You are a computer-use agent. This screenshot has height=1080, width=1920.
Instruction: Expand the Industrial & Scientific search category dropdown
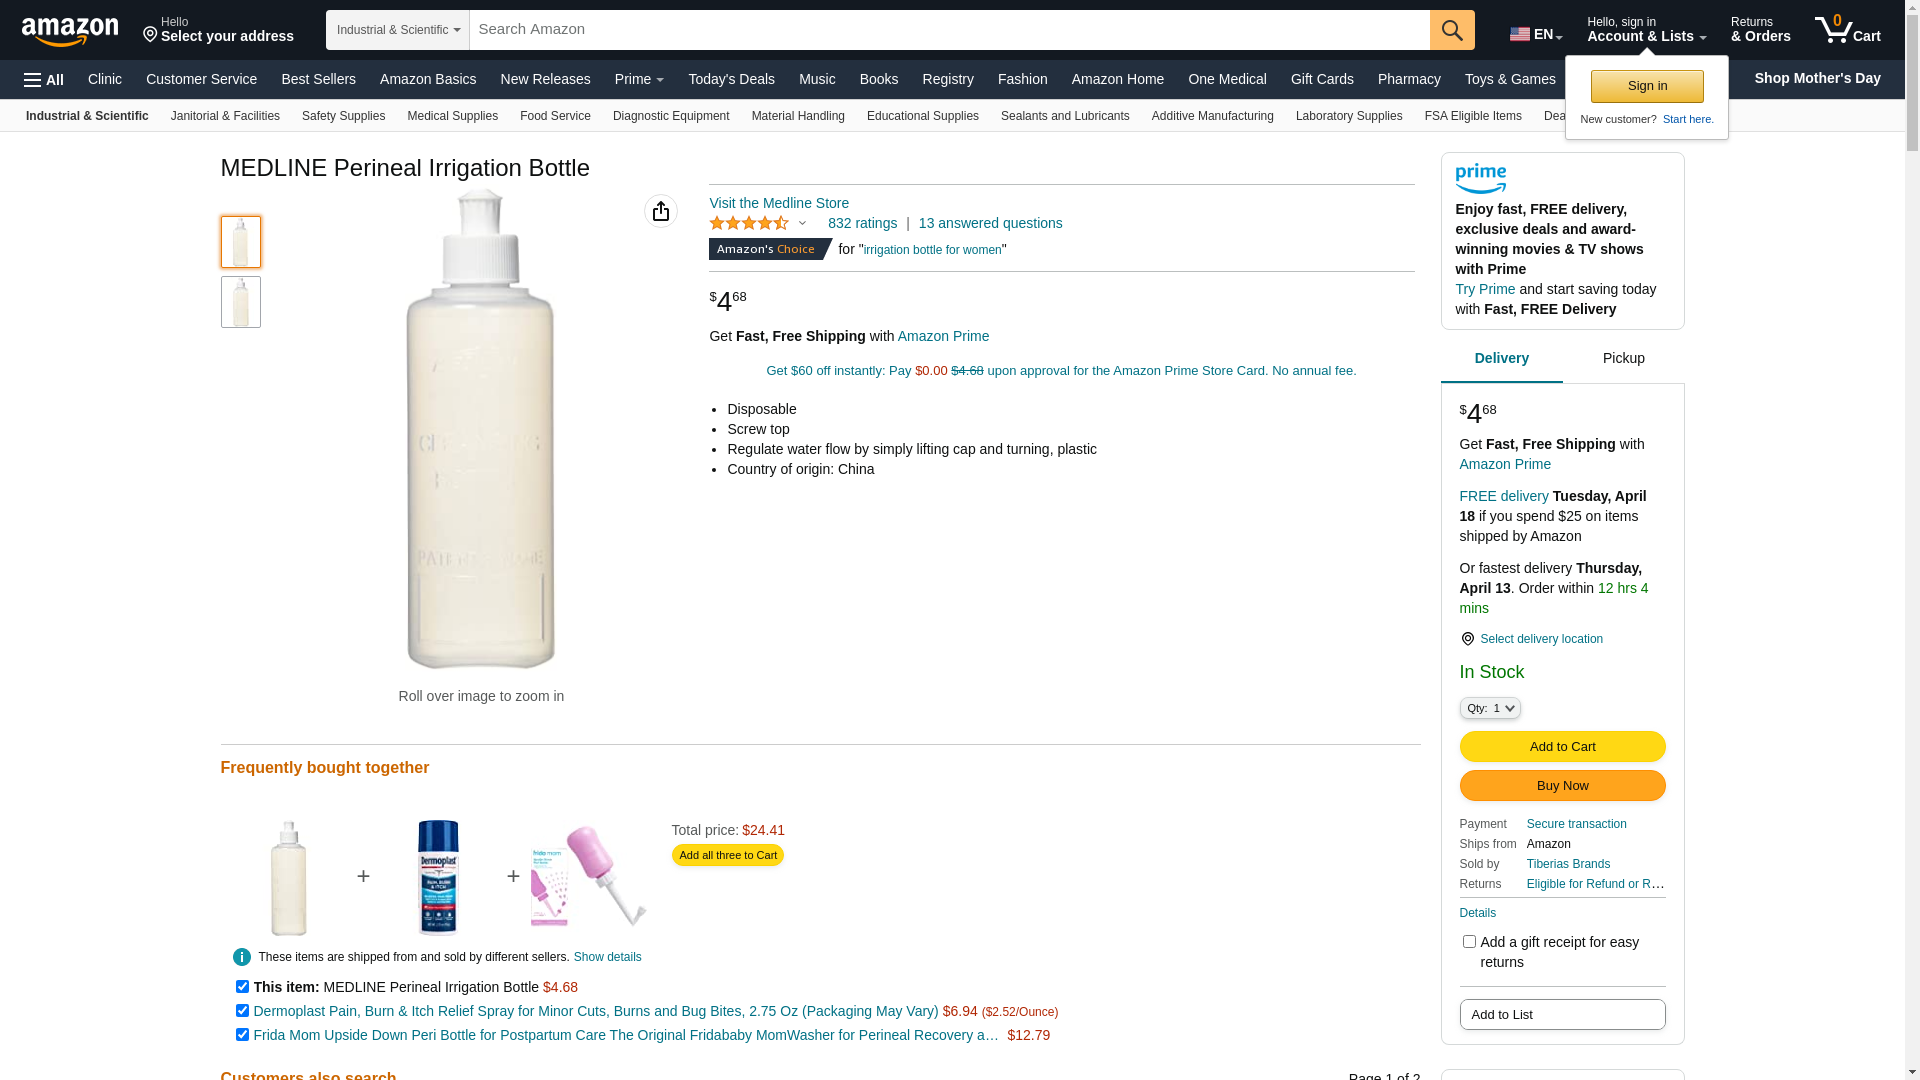pyautogui.click(x=398, y=30)
